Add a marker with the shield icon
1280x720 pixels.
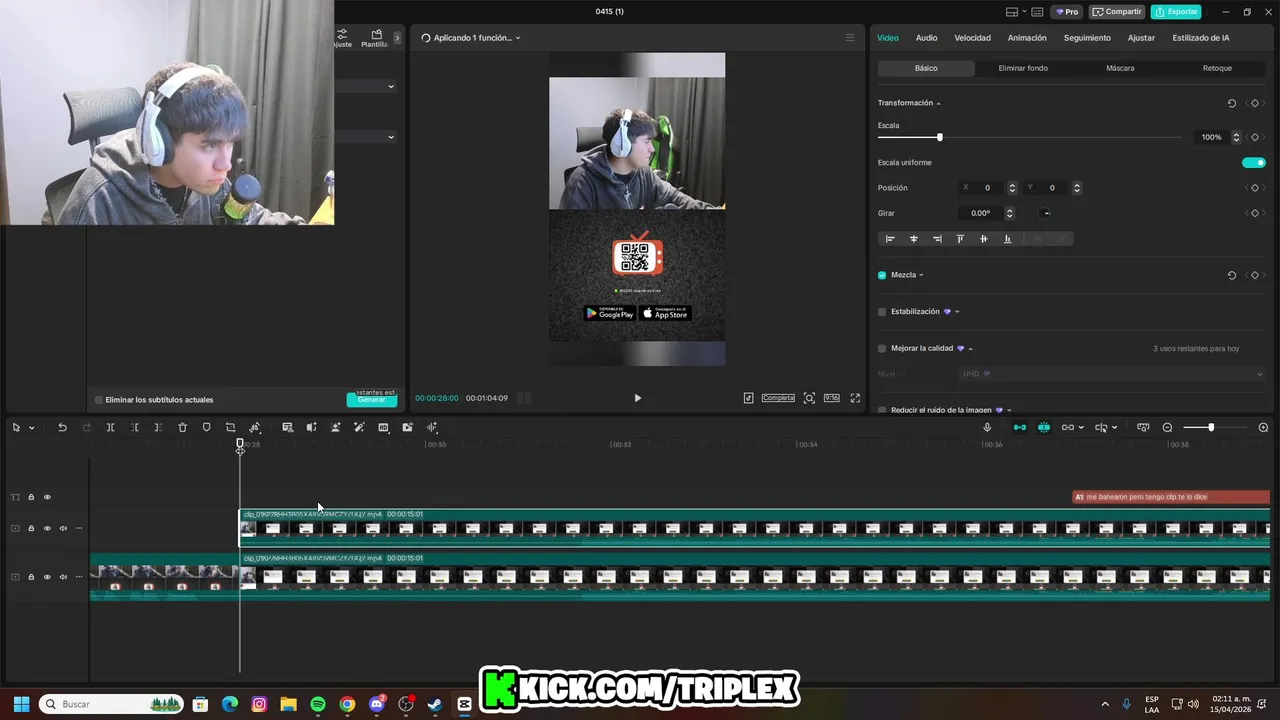pyautogui.click(x=206, y=427)
